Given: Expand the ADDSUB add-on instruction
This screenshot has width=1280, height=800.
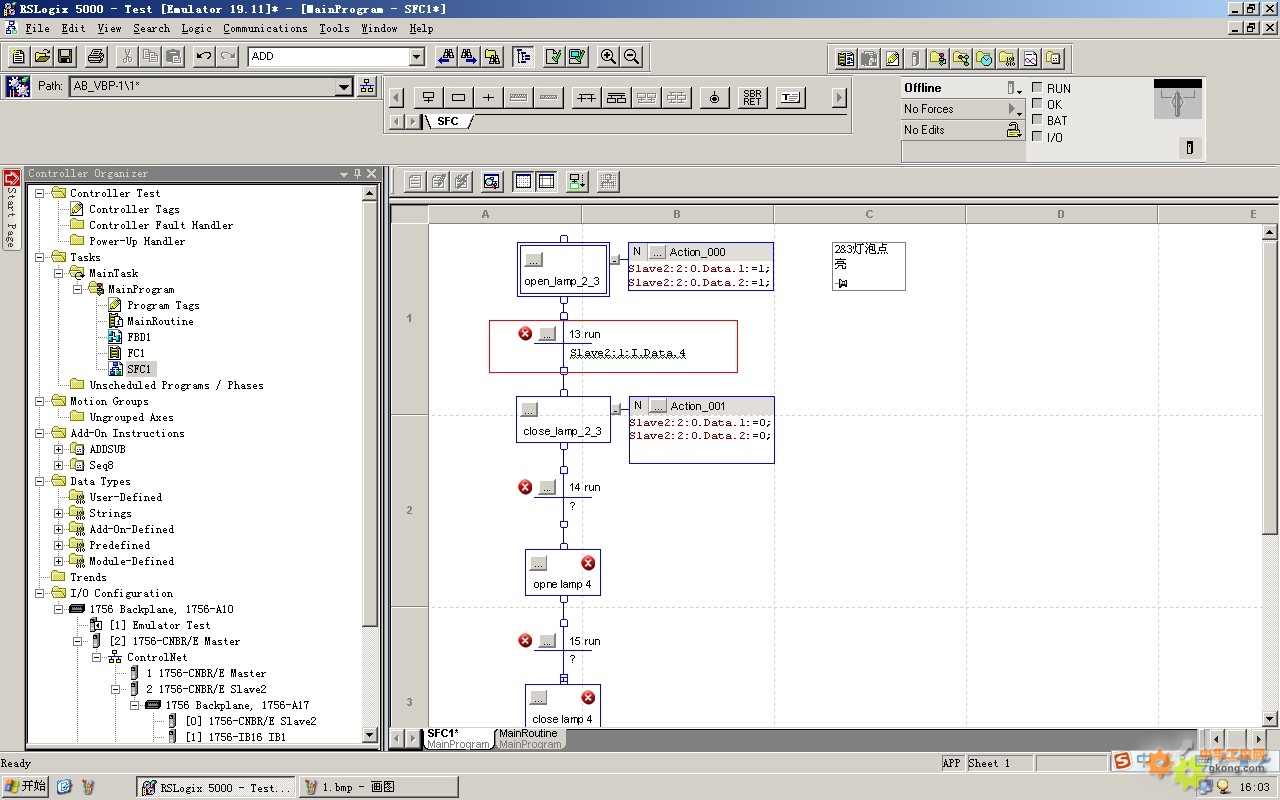Looking at the screenshot, I should point(59,449).
